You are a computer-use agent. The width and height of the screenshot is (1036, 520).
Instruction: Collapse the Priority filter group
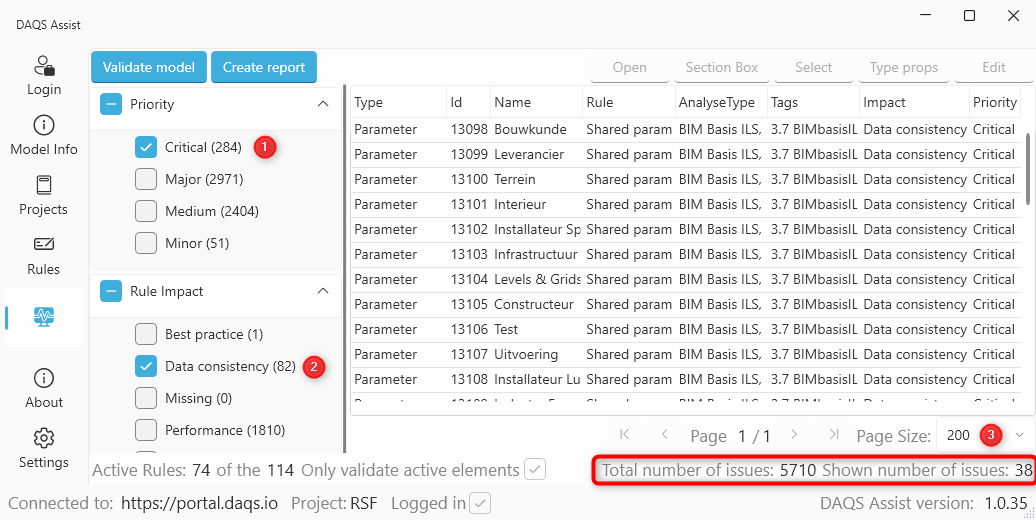click(322, 104)
